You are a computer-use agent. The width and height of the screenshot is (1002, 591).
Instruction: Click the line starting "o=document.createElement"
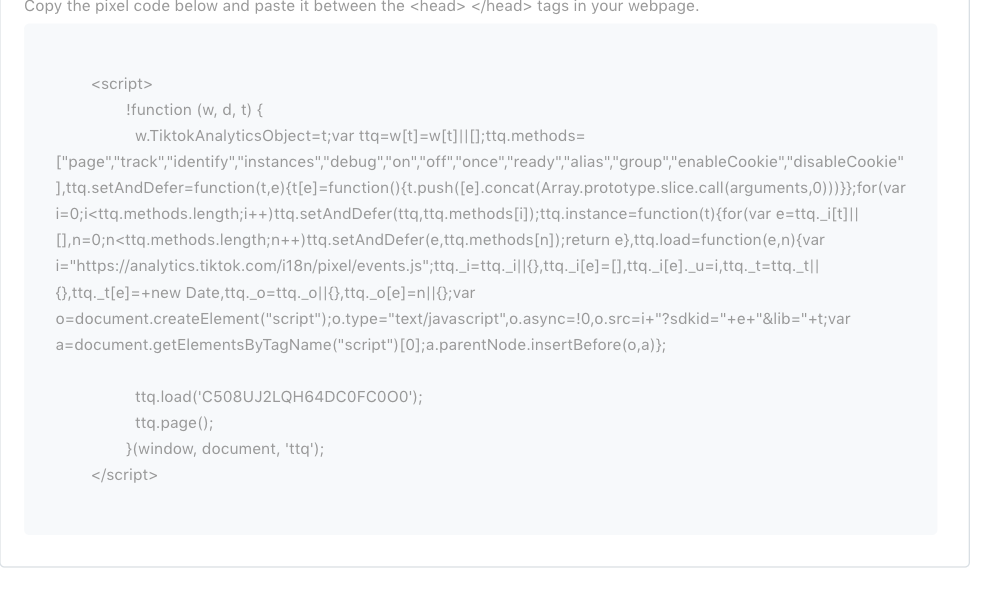click(x=453, y=319)
